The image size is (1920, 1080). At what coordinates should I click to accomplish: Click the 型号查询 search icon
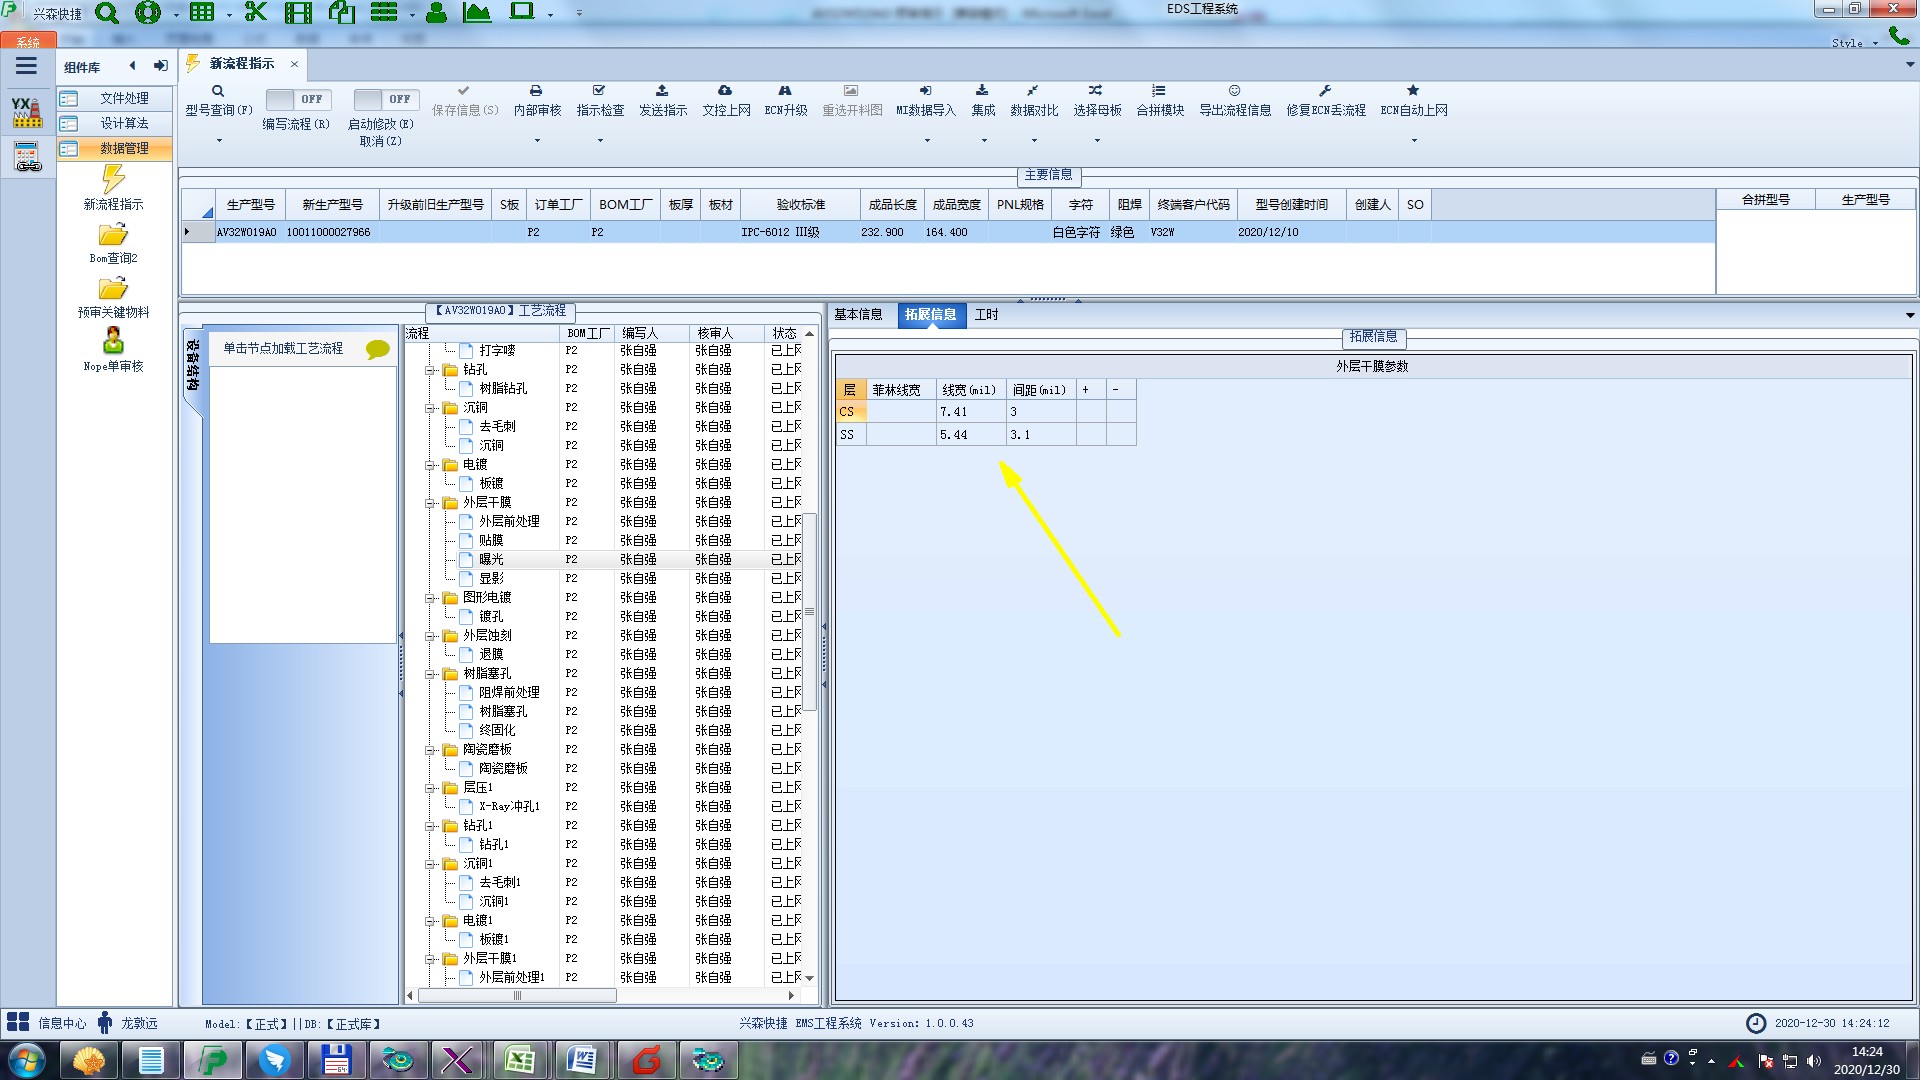[218, 91]
